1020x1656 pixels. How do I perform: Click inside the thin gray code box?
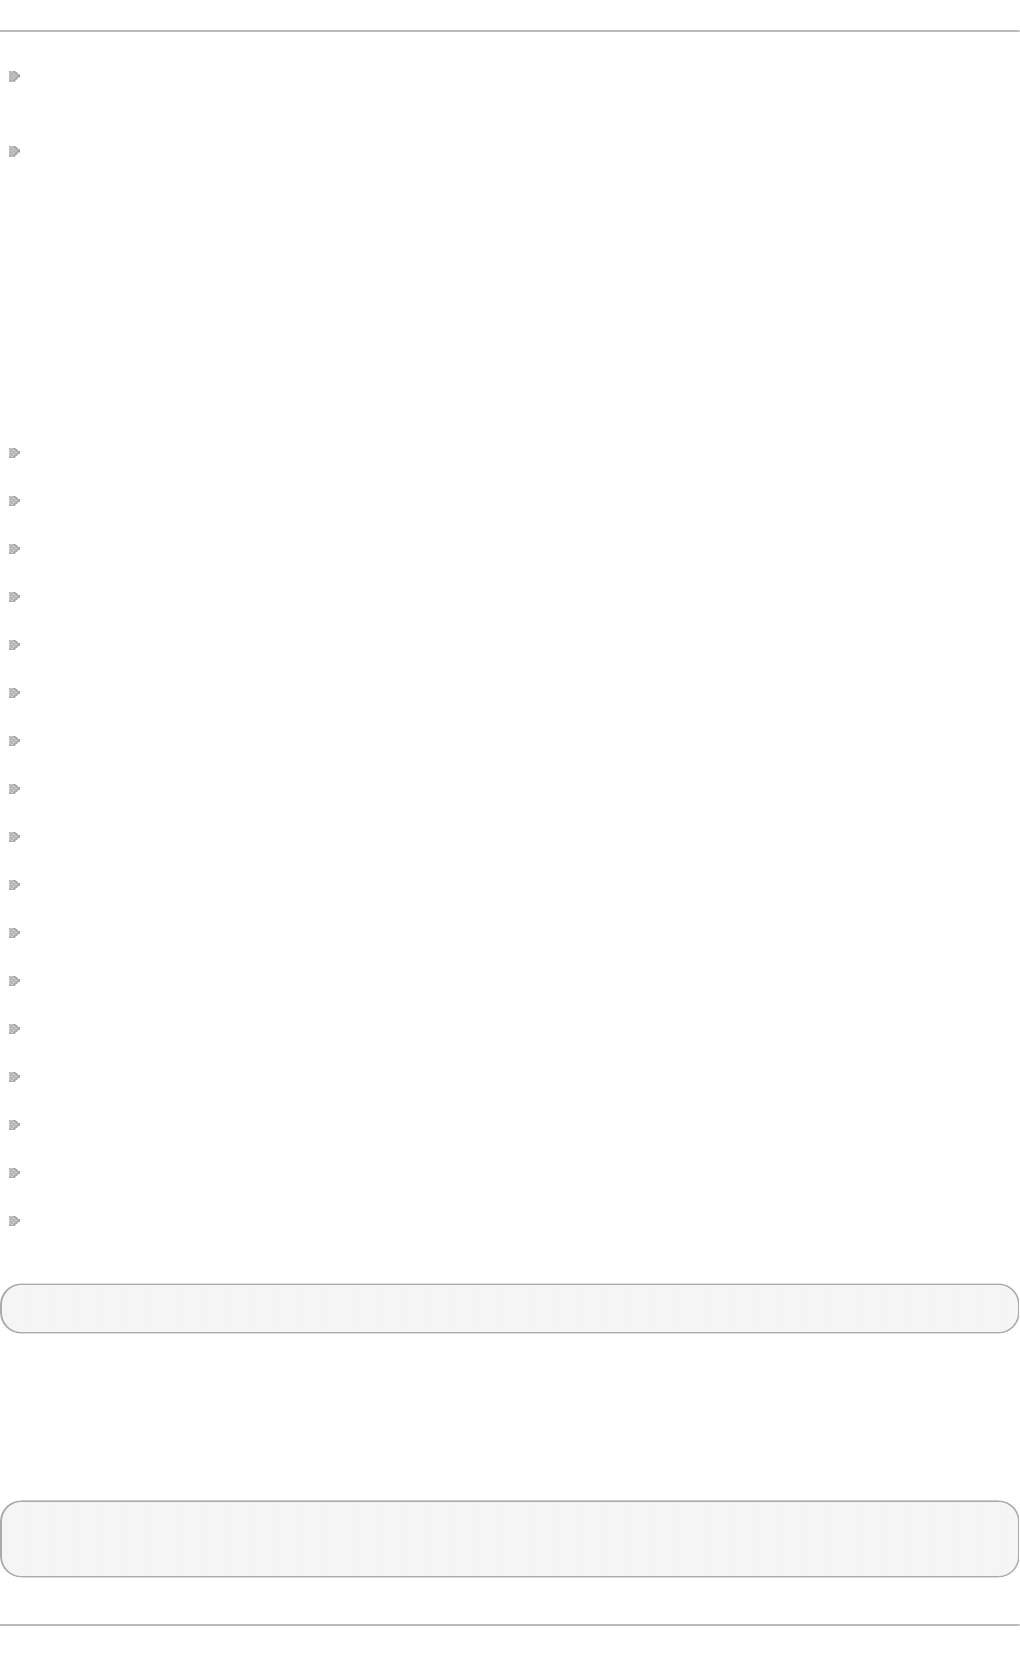(x=510, y=1308)
